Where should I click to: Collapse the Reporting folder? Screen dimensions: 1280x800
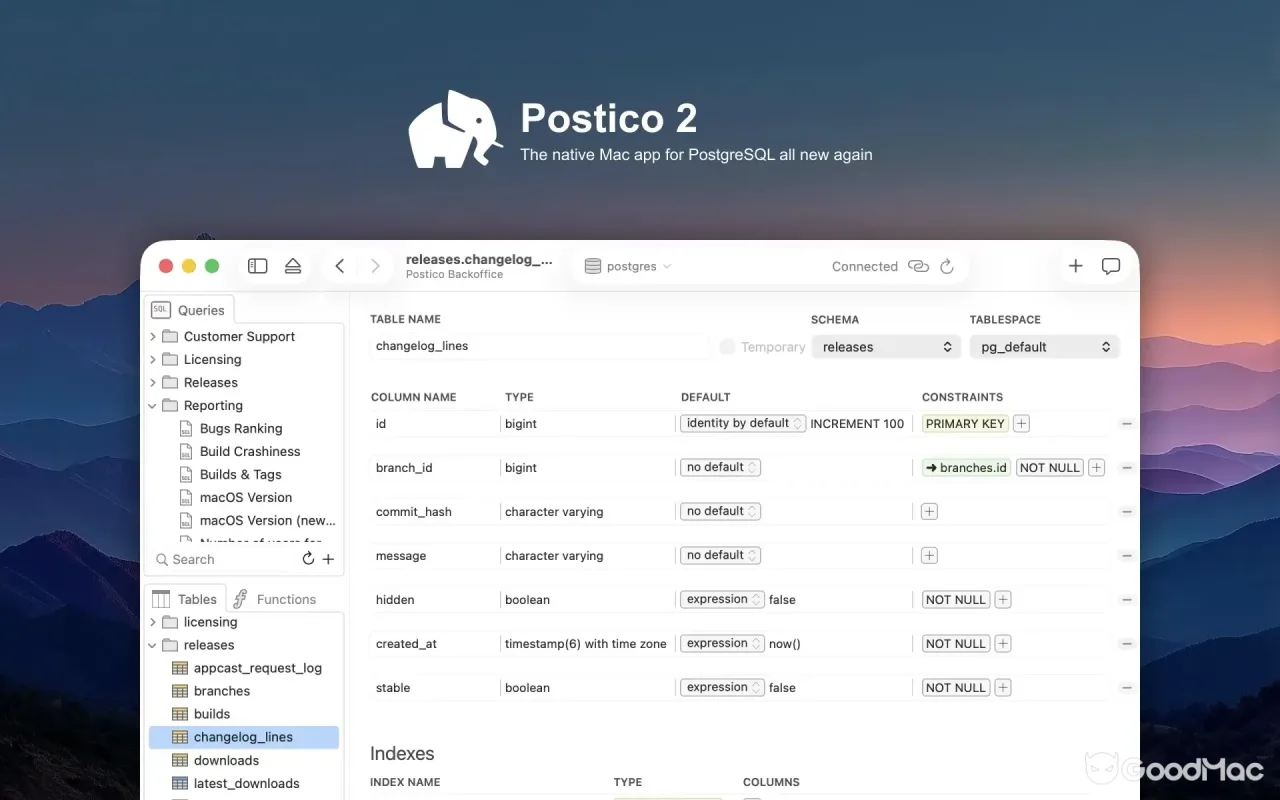click(x=153, y=406)
